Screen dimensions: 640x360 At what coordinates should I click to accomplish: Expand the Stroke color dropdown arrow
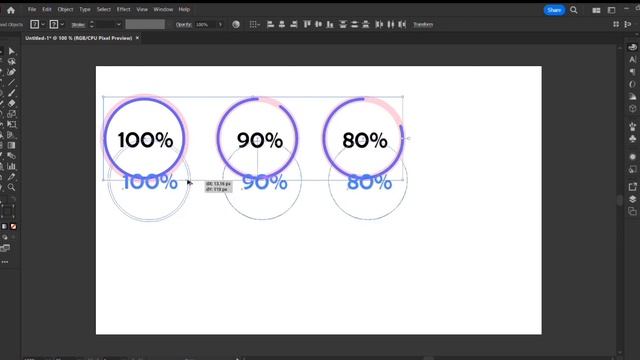62,24
